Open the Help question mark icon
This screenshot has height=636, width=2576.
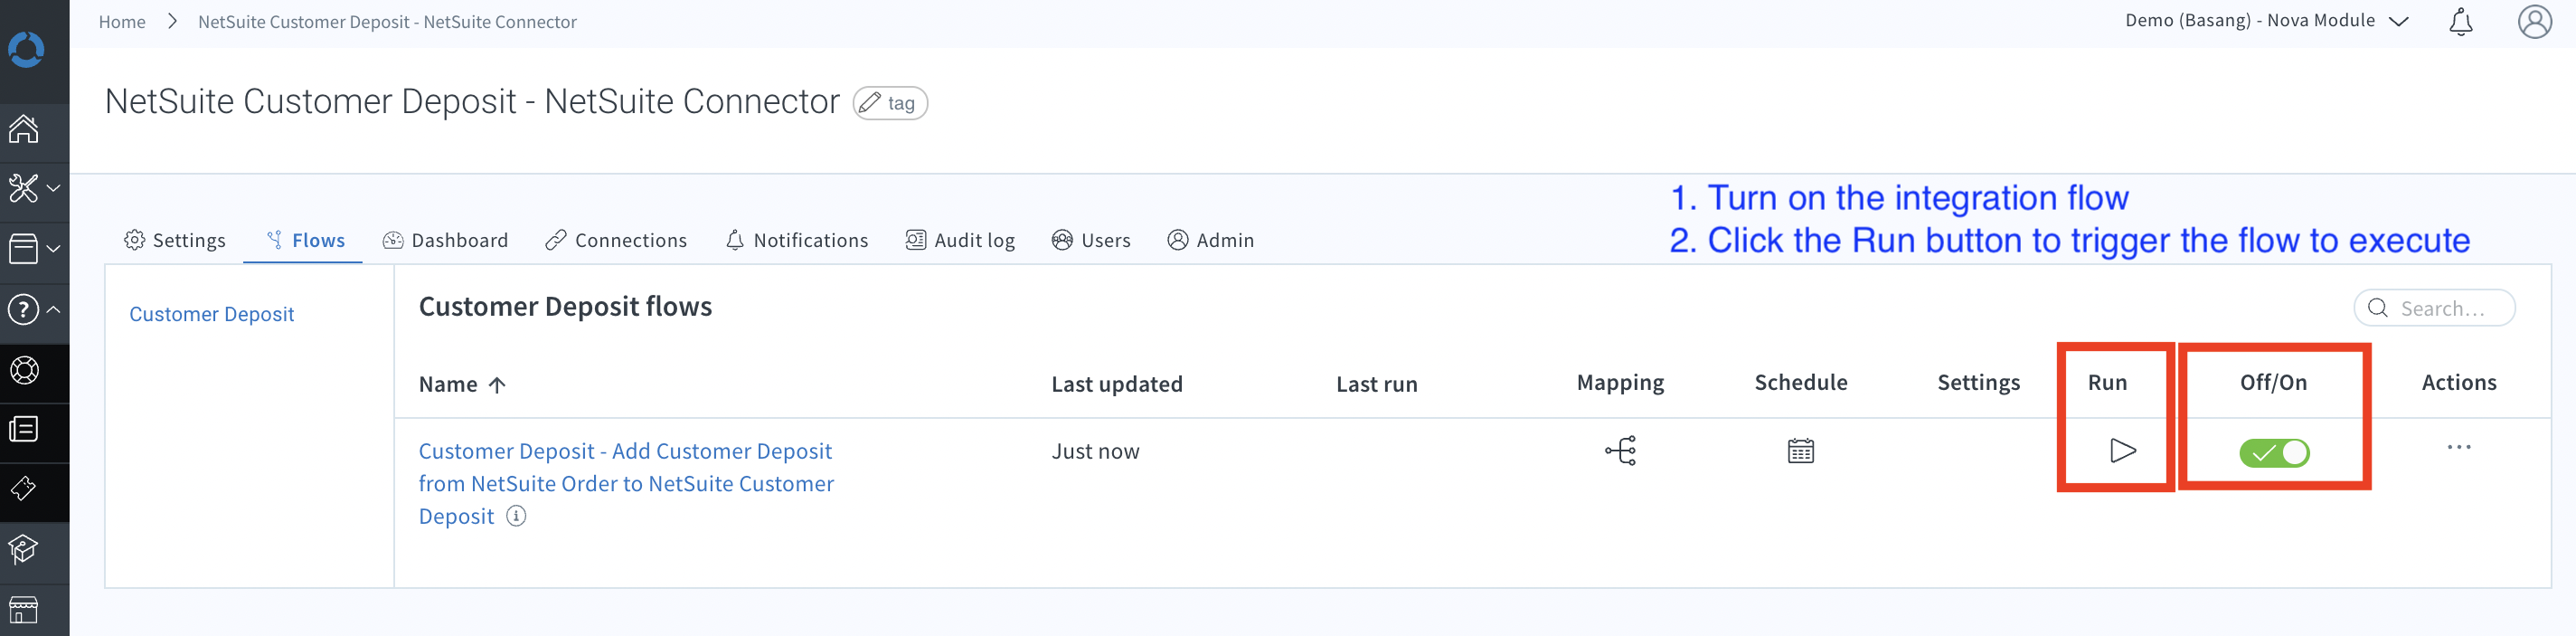[24, 310]
